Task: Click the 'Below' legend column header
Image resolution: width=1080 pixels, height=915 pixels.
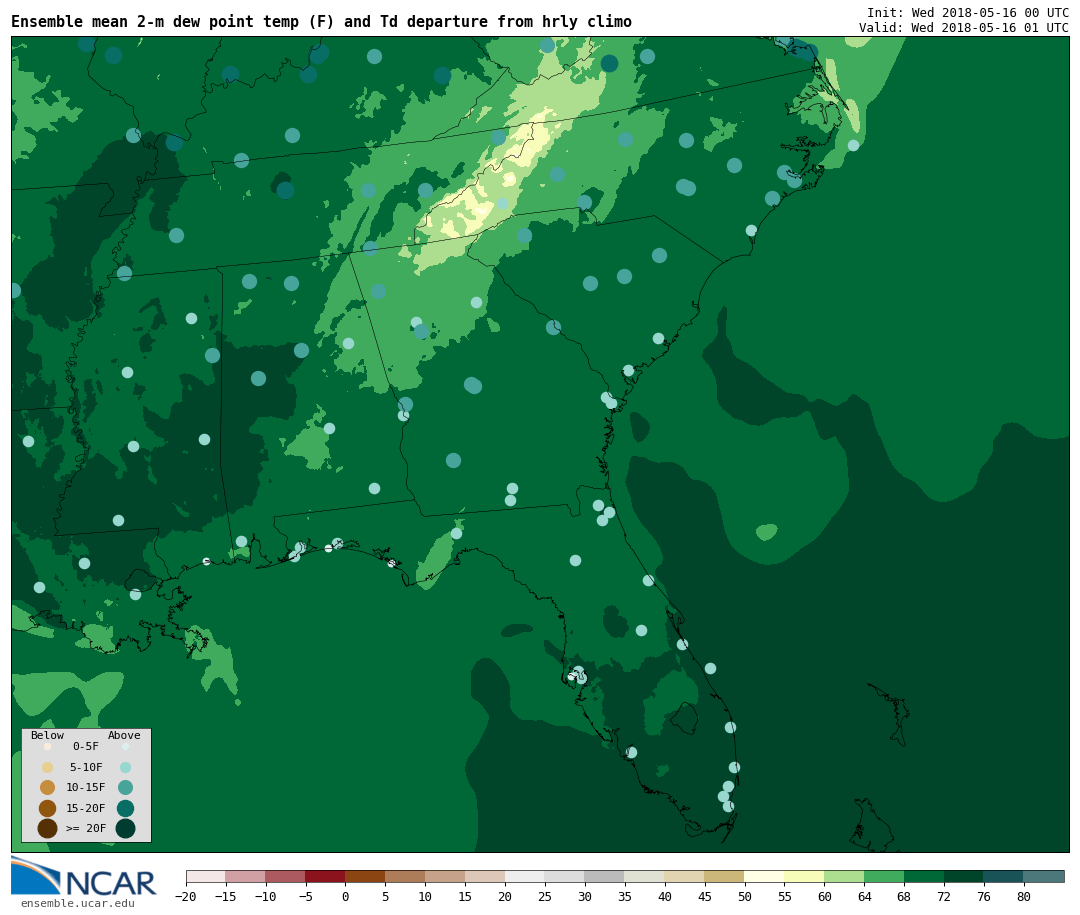Action: (x=47, y=735)
